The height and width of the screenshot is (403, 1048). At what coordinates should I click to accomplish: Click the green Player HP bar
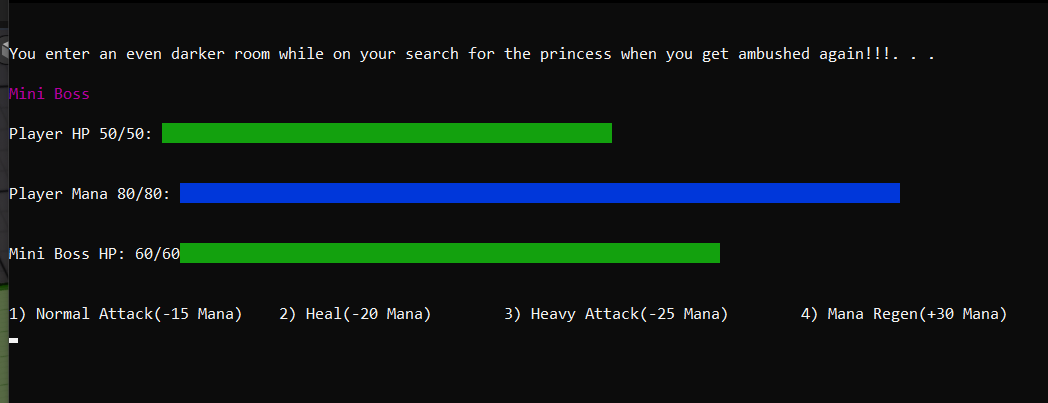pyautogui.click(x=387, y=133)
